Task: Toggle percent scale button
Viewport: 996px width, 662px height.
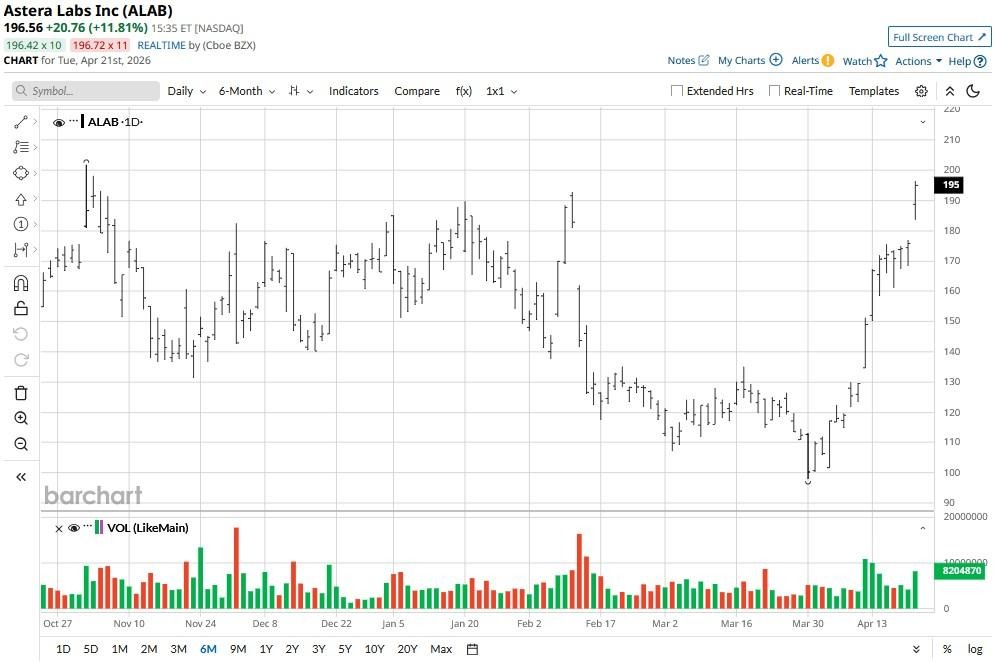Action: [947, 649]
